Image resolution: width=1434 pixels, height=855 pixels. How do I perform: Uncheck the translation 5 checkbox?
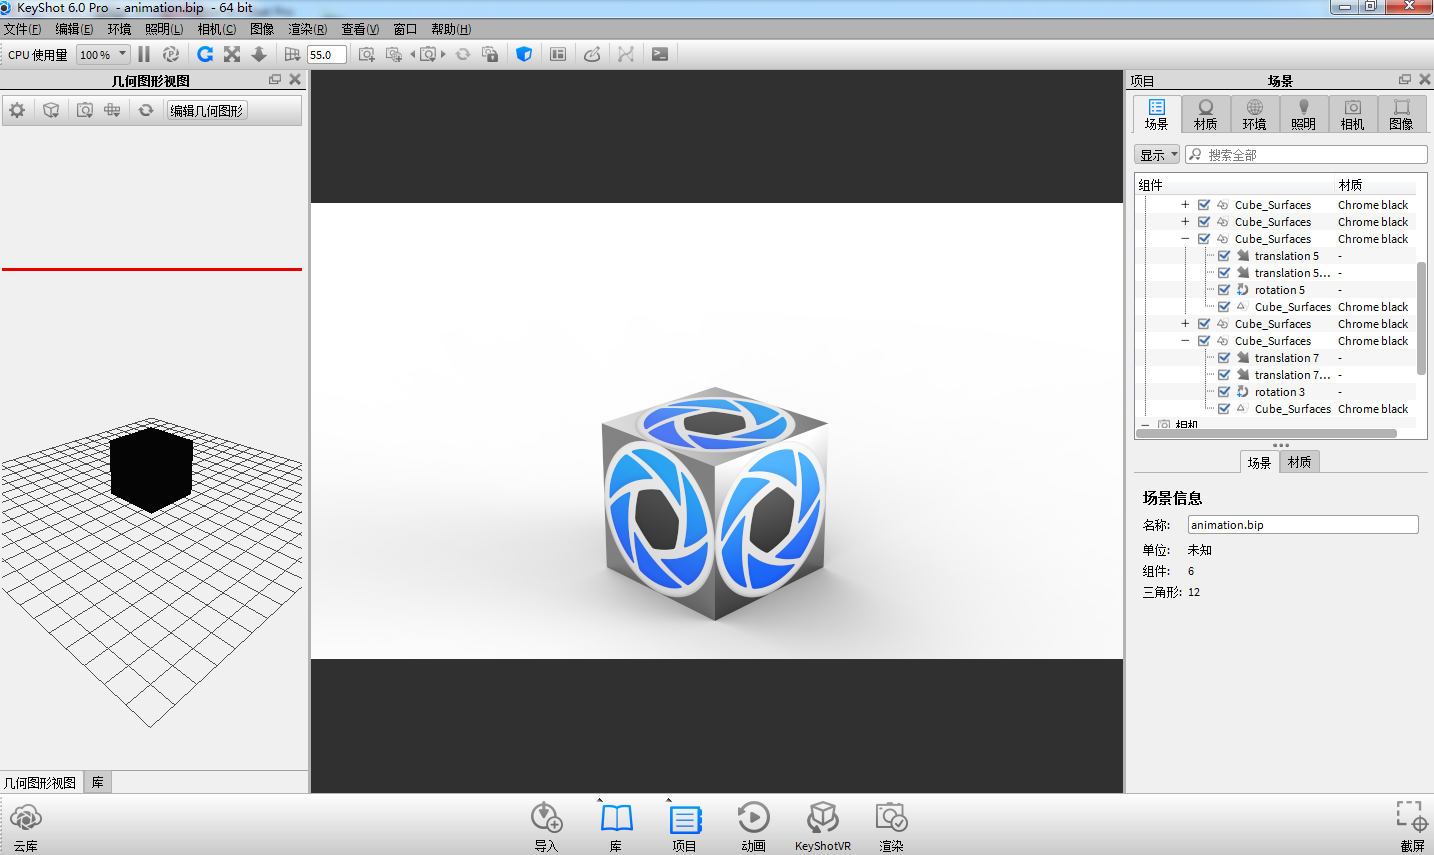tap(1224, 256)
